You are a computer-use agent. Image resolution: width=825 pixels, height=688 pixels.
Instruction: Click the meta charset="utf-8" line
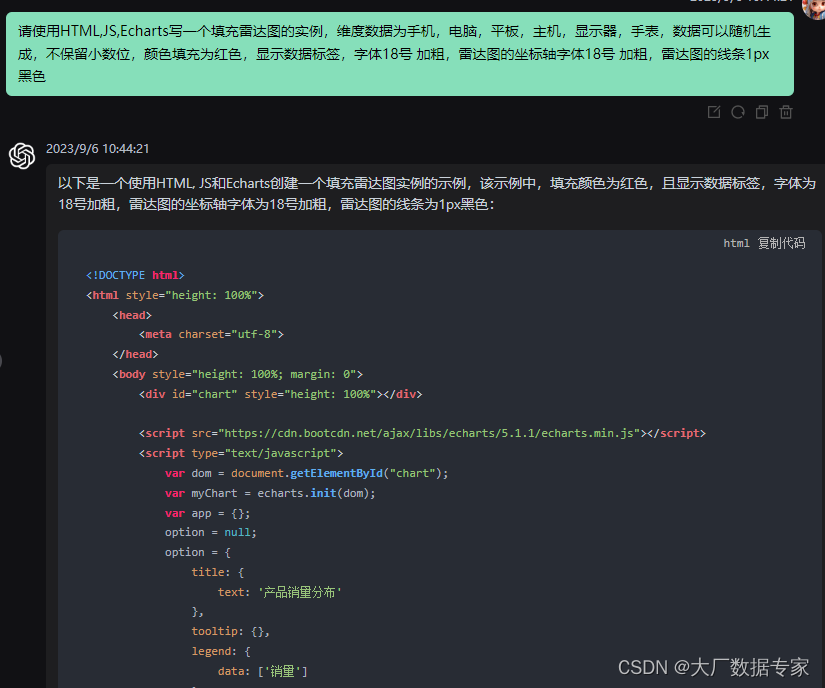click(212, 335)
